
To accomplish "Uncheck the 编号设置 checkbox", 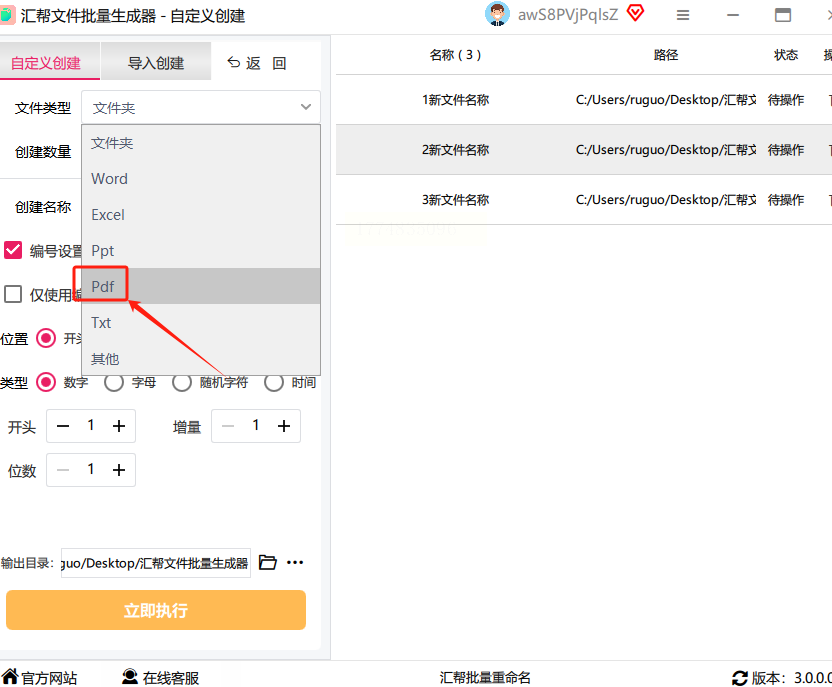I will point(13,250).
